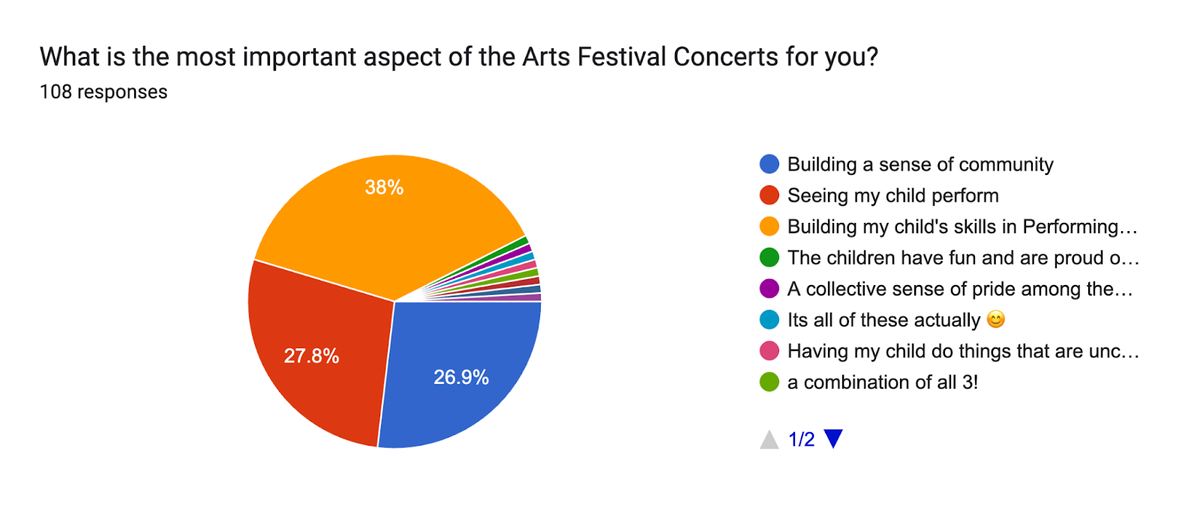The height and width of the screenshot is (505, 1200).
Task: Select the blue 26.9% pie slice
Action: click(x=460, y=375)
